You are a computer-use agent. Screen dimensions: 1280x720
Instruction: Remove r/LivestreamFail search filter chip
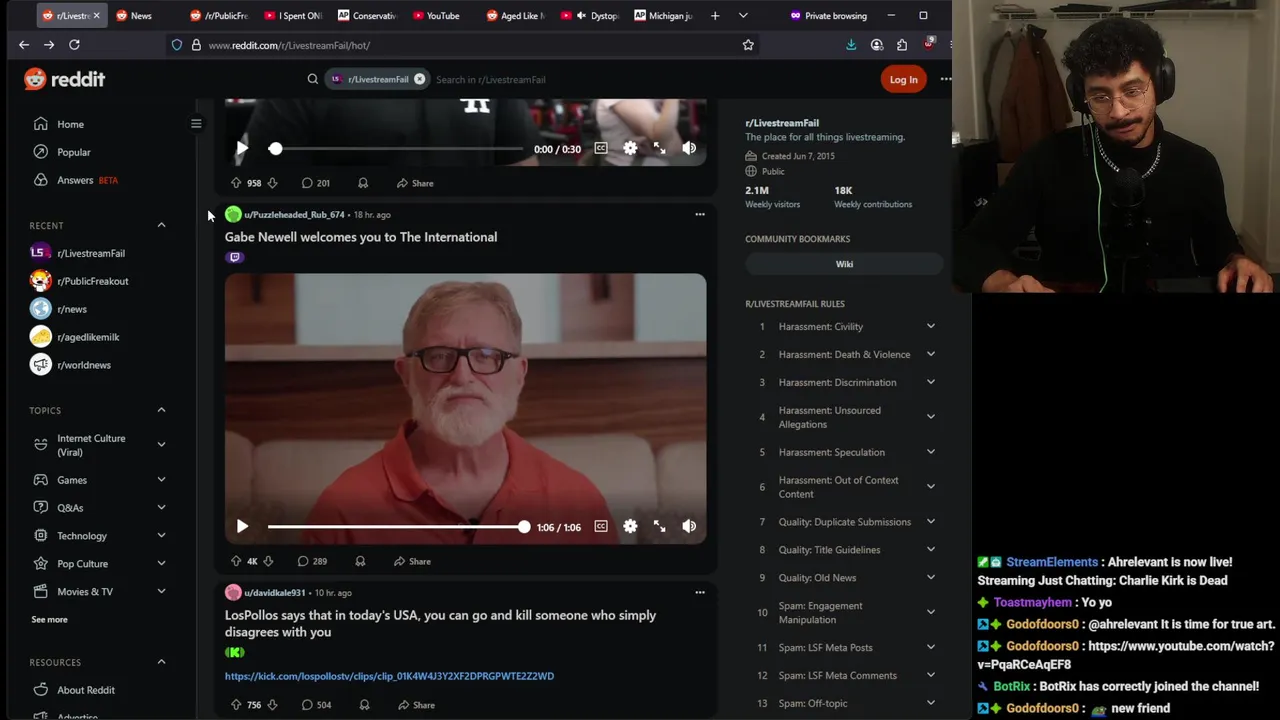coord(420,79)
